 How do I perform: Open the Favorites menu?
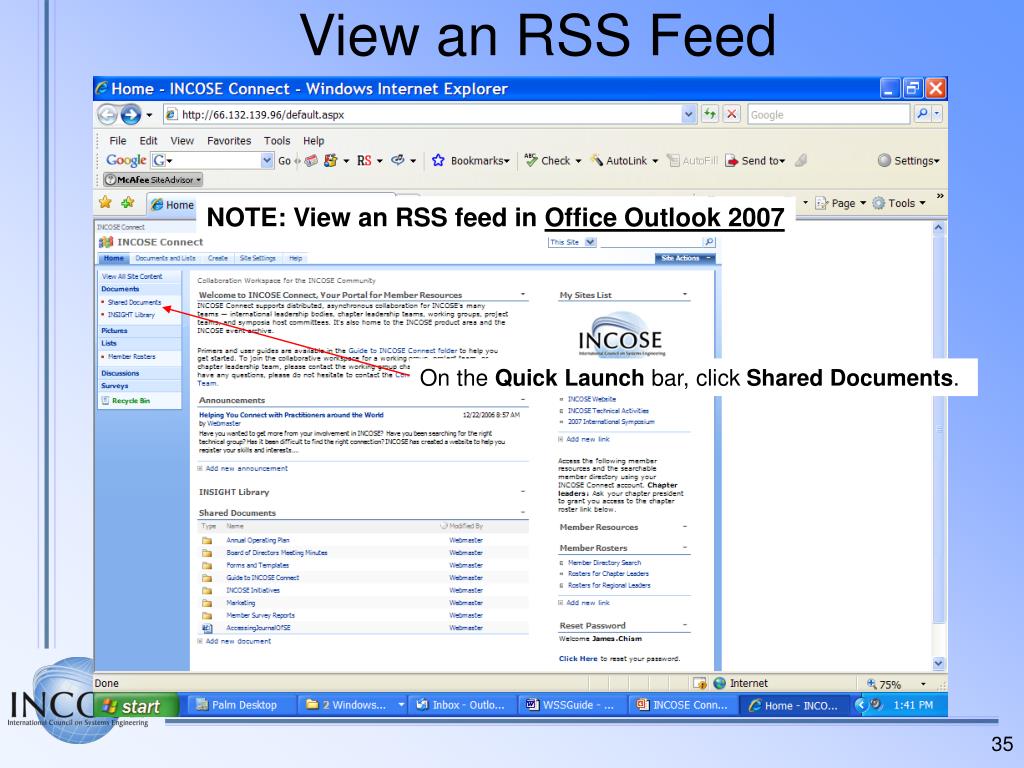[x=229, y=140]
